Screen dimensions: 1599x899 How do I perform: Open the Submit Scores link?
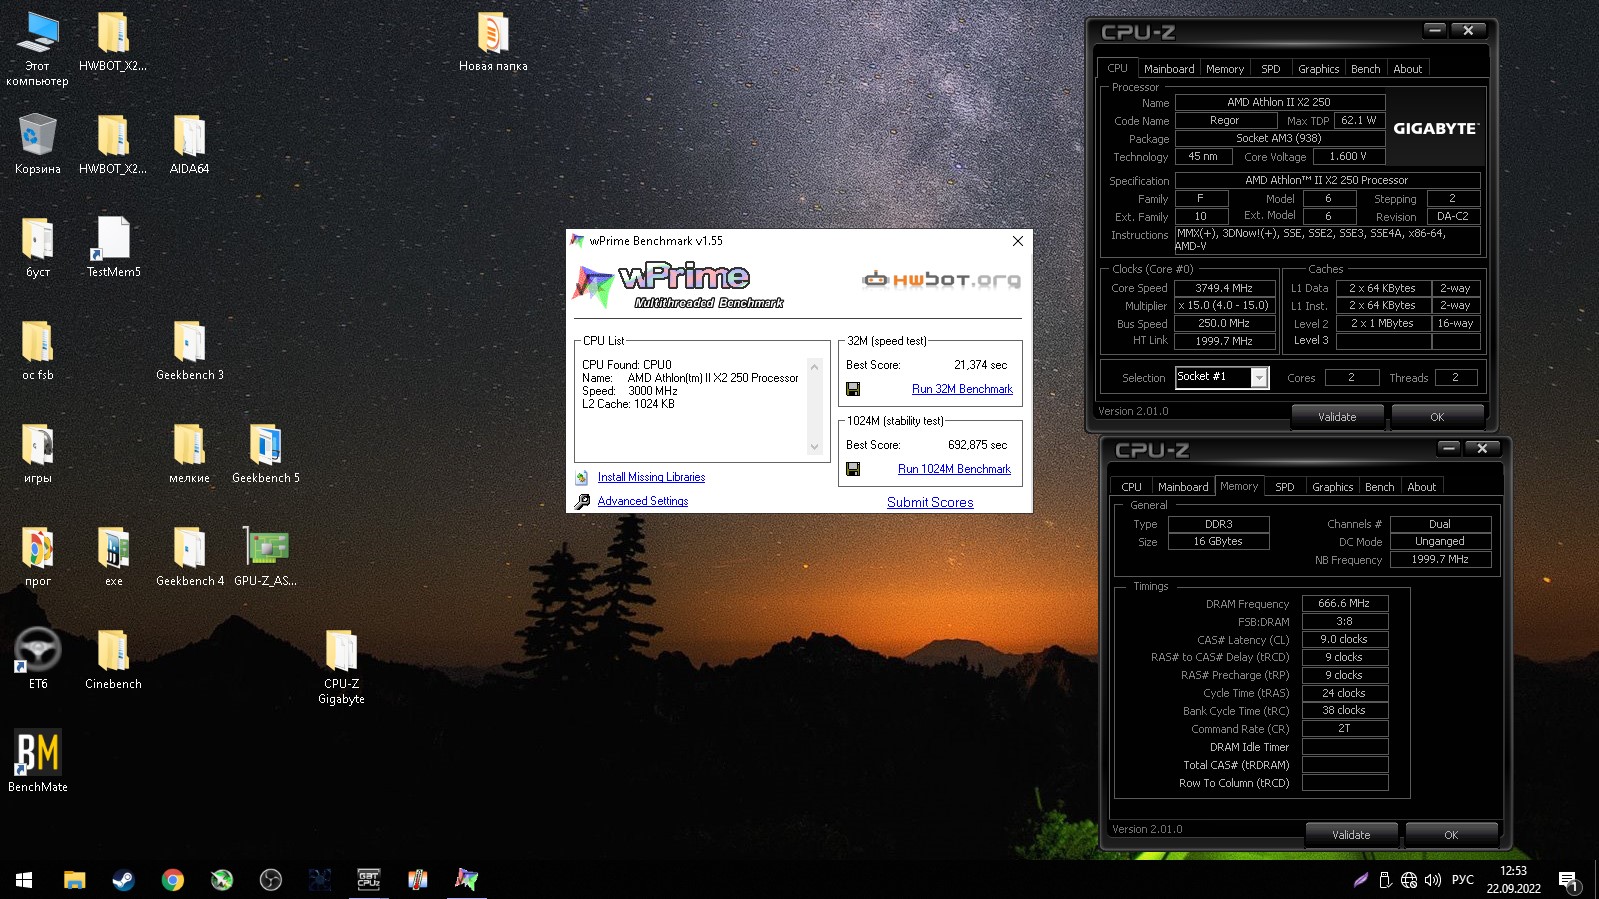click(x=930, y=502)
